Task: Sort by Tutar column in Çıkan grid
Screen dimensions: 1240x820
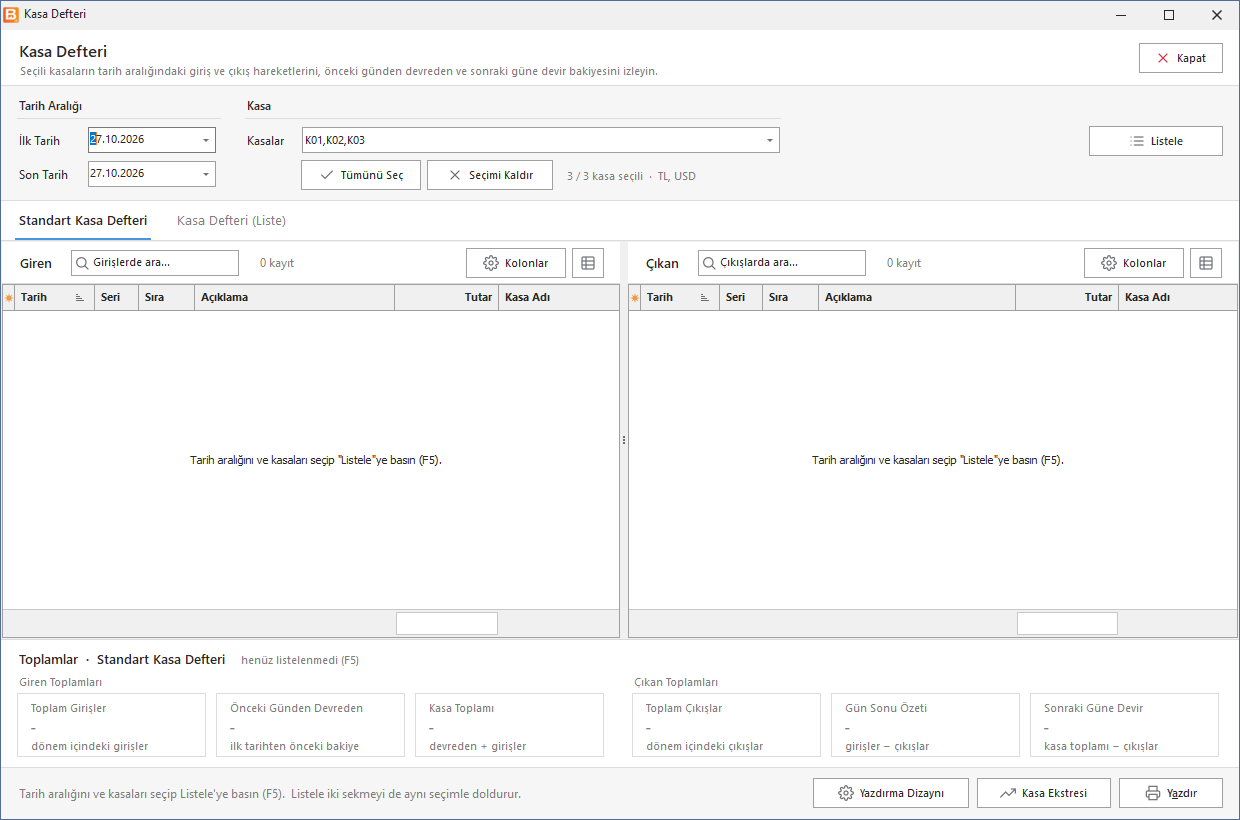Action: [1067, 297]
